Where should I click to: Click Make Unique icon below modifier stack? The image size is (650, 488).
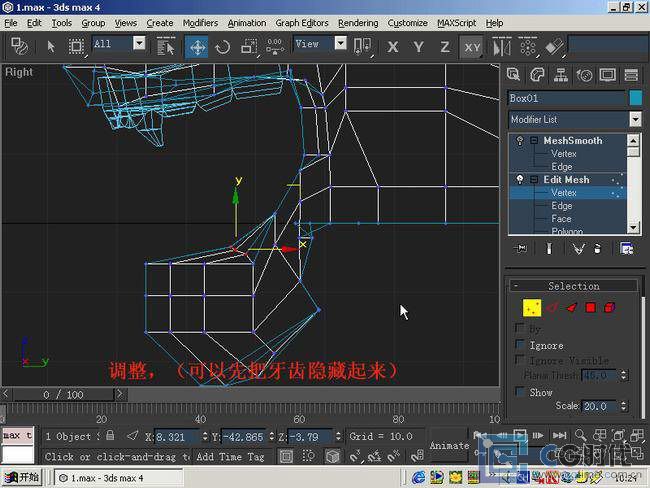pos(578,248)
